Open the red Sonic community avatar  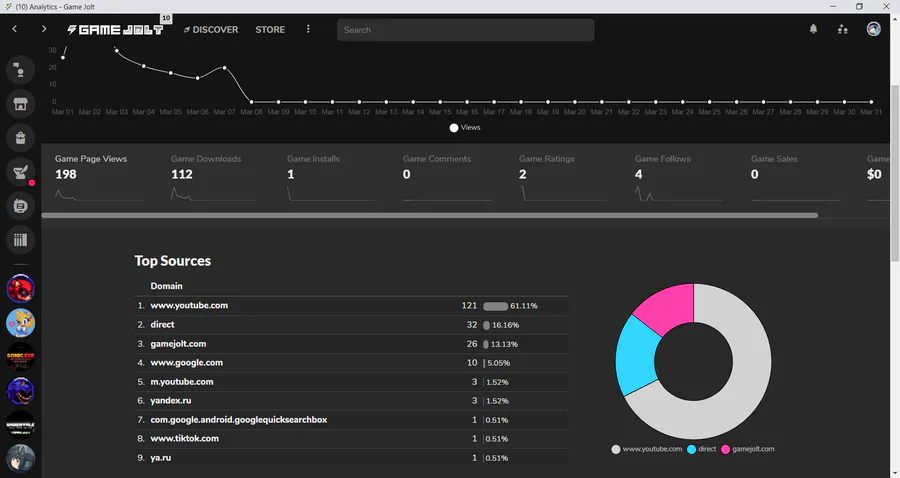(21, 289)
